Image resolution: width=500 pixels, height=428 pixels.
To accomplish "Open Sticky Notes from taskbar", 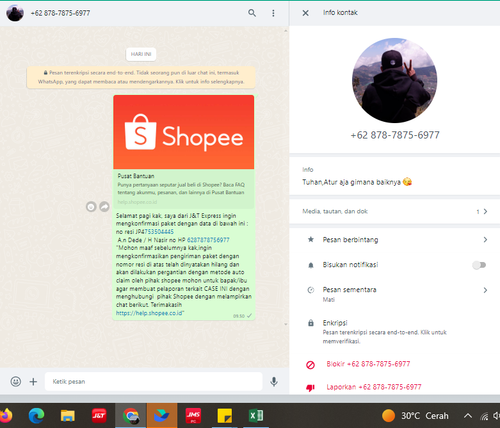I will 225,416.
